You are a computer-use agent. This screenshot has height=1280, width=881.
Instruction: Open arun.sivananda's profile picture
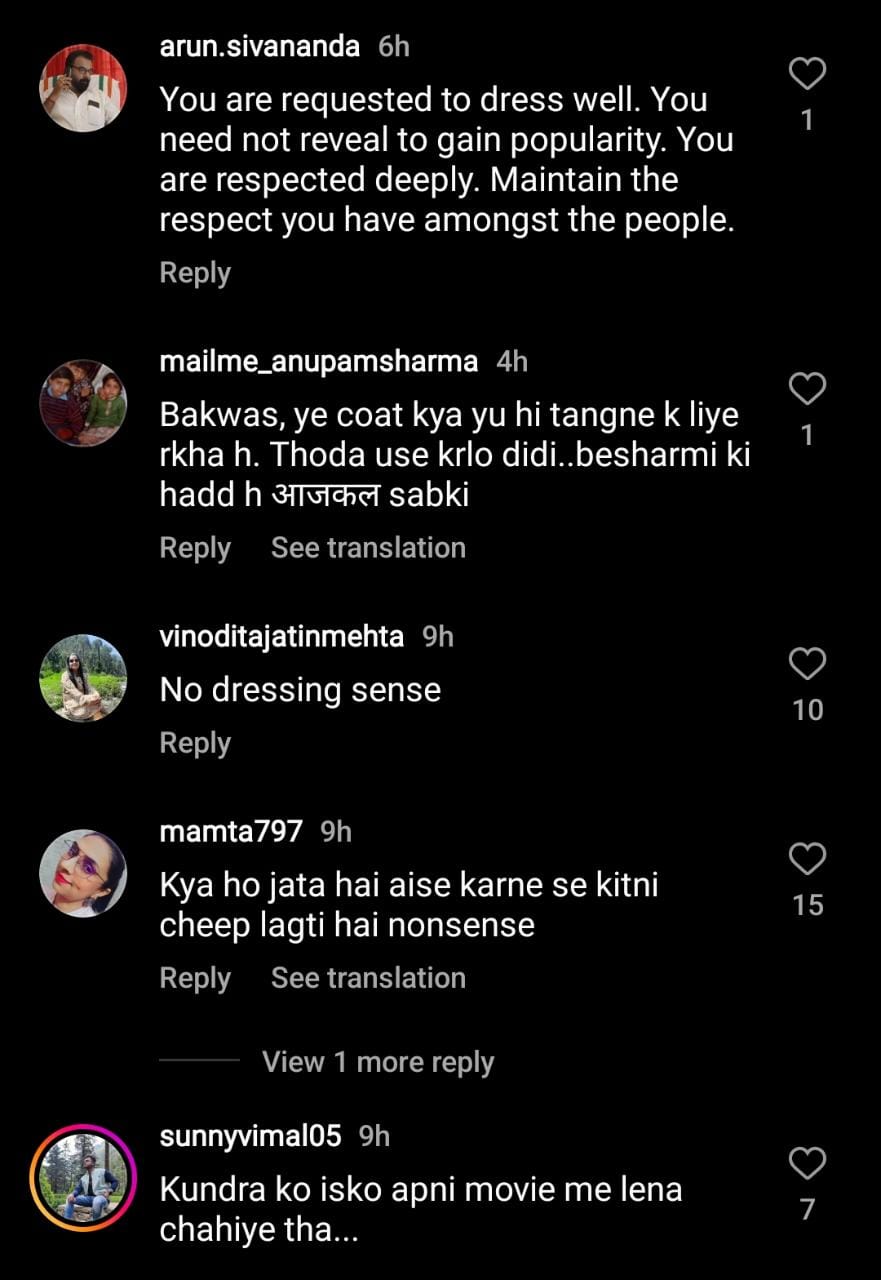pyautogui.click(x=83, y=88)
